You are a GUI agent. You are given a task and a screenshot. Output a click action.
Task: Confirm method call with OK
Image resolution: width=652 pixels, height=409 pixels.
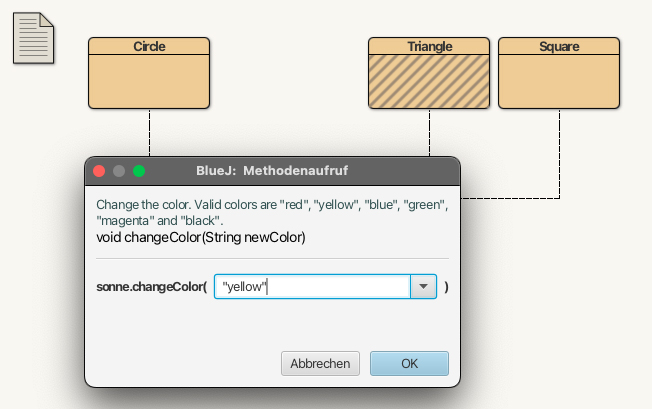(x=409, y=363)
